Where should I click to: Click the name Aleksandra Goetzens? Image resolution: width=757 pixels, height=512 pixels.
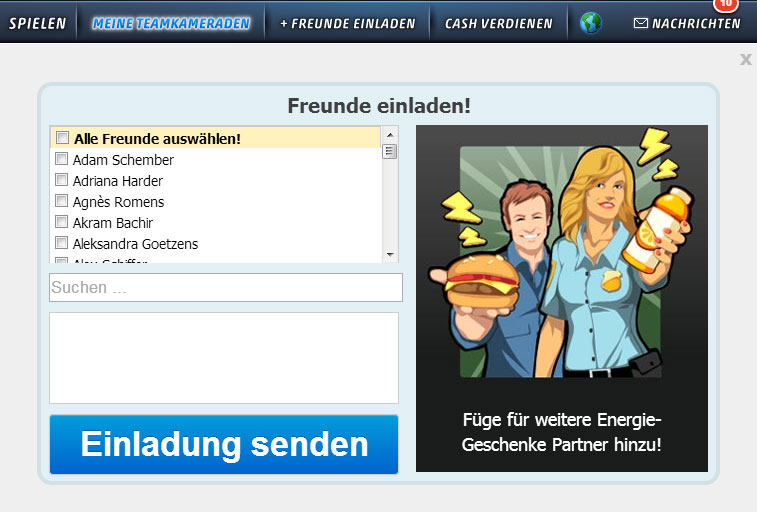pyautogui.click(x=135, y=244)
